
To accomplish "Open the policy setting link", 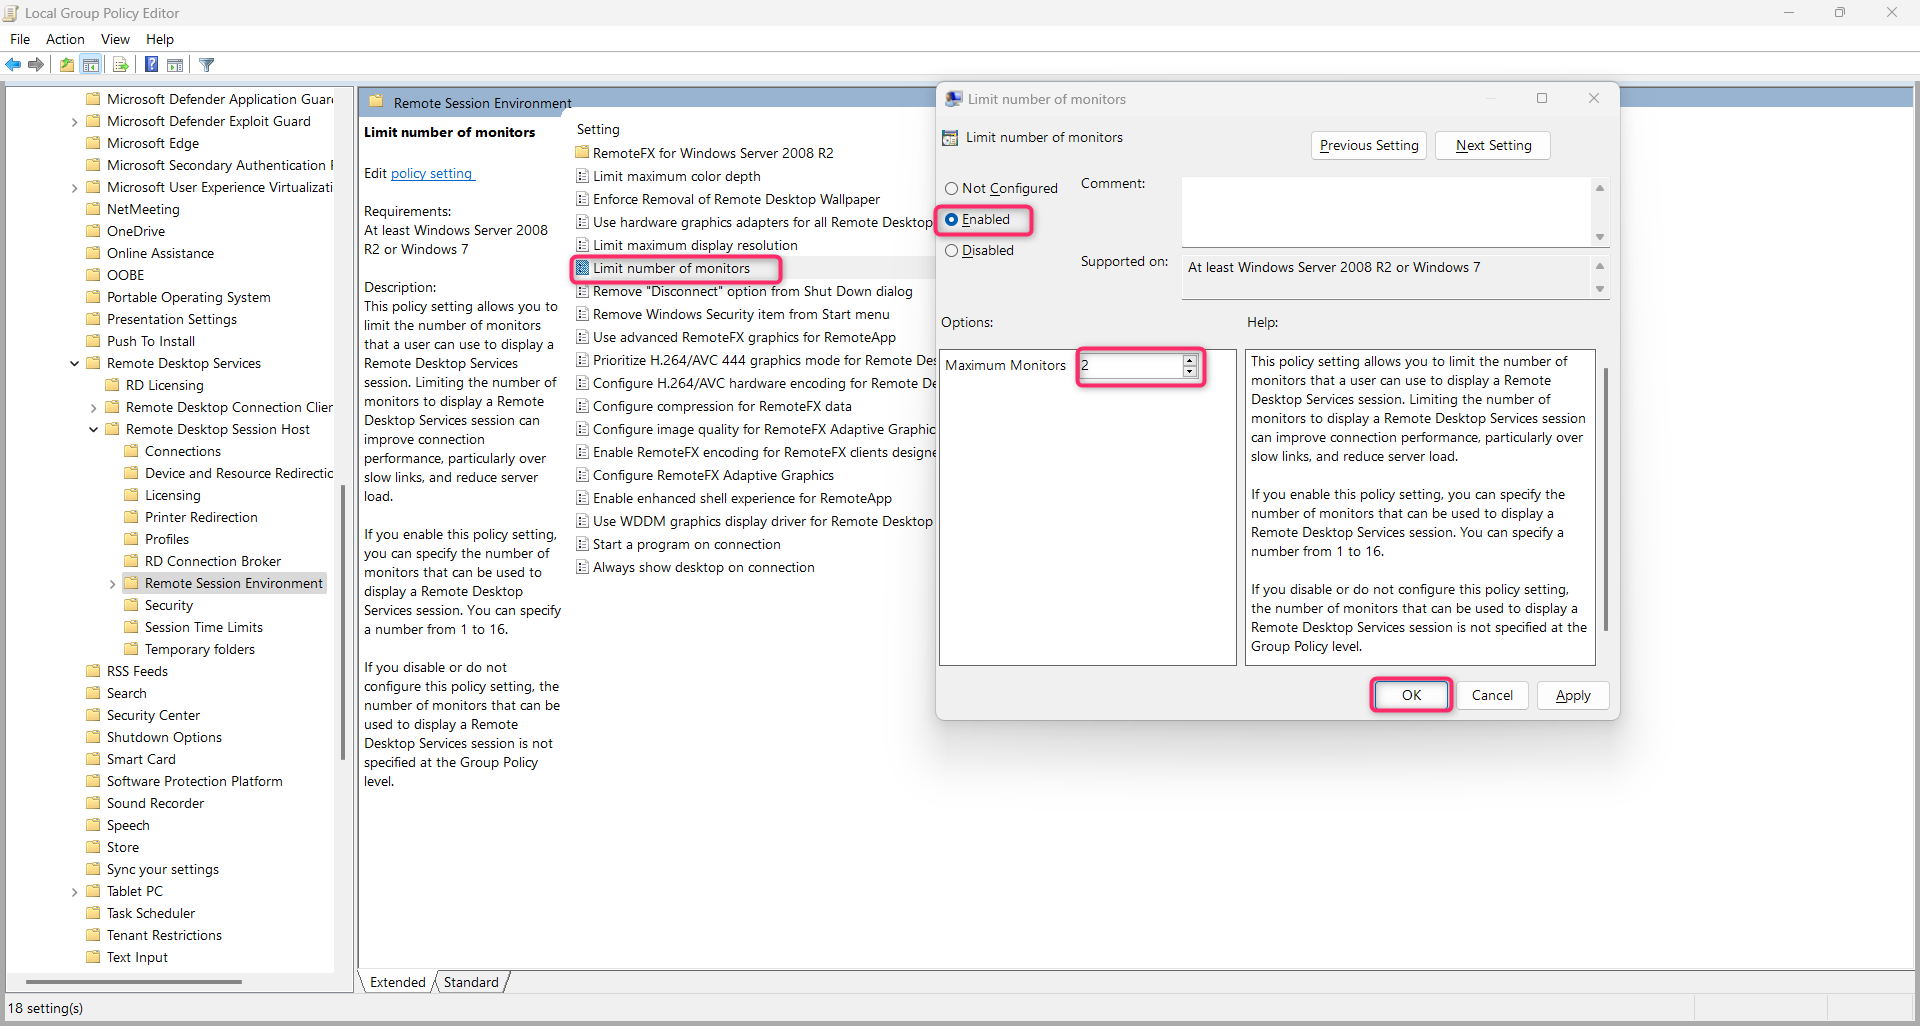I will (x=432, y=173).
